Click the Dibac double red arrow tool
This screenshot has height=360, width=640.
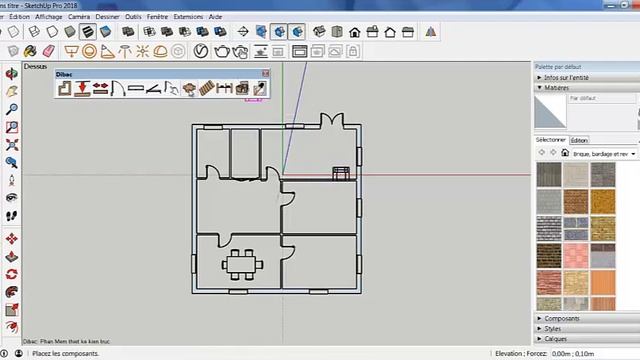(100, 88)
